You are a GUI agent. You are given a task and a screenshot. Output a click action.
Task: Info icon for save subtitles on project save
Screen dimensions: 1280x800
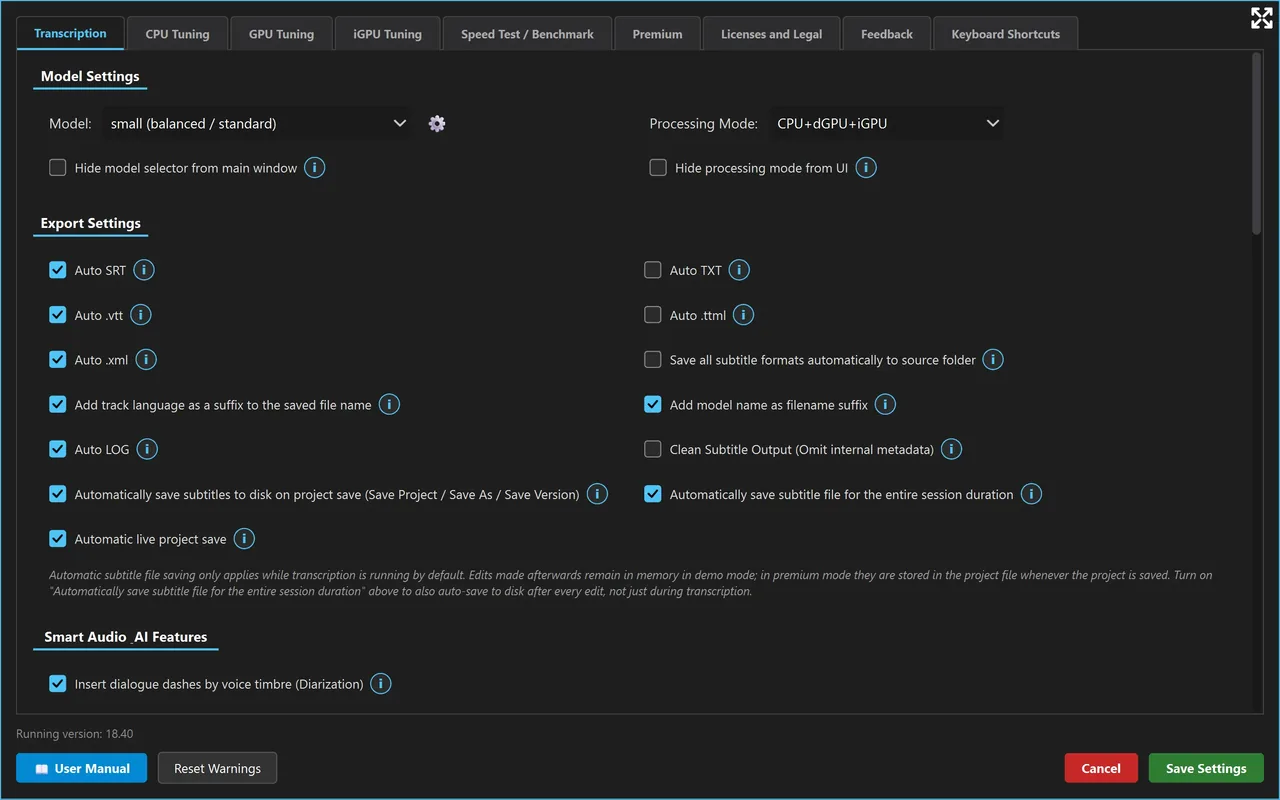click(597, 494)
